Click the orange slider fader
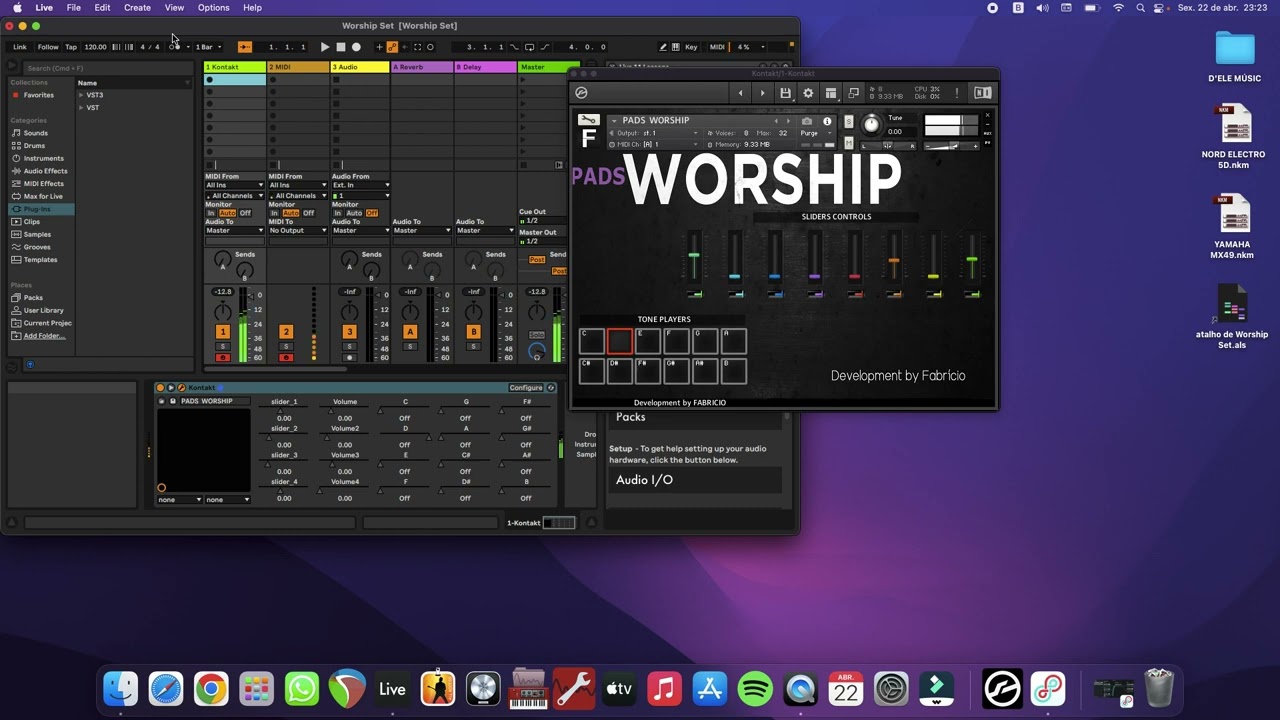 point(894,261)
